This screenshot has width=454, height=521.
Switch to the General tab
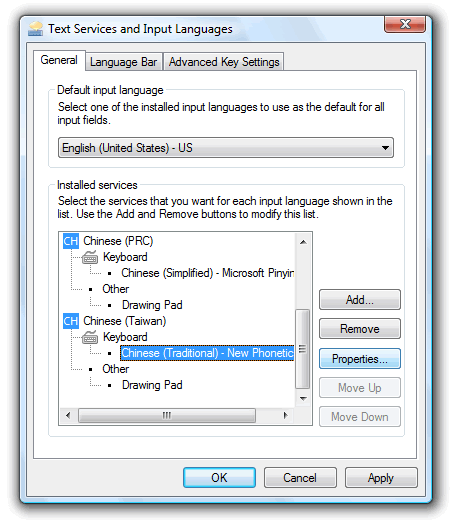(x=59, y=60)
